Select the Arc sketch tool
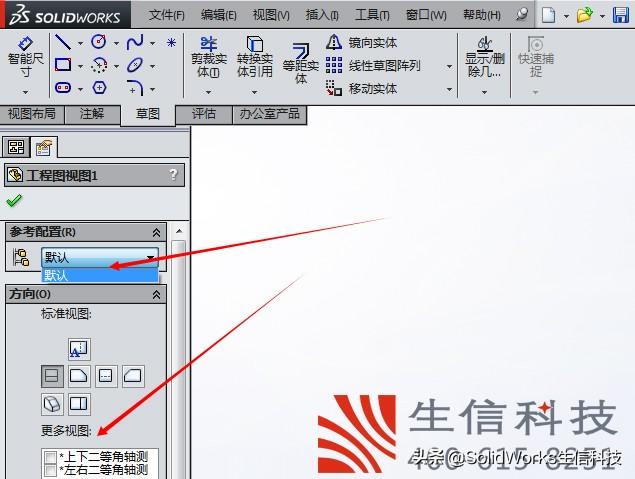This screenshot has height=479, width=635. (99, 65)
